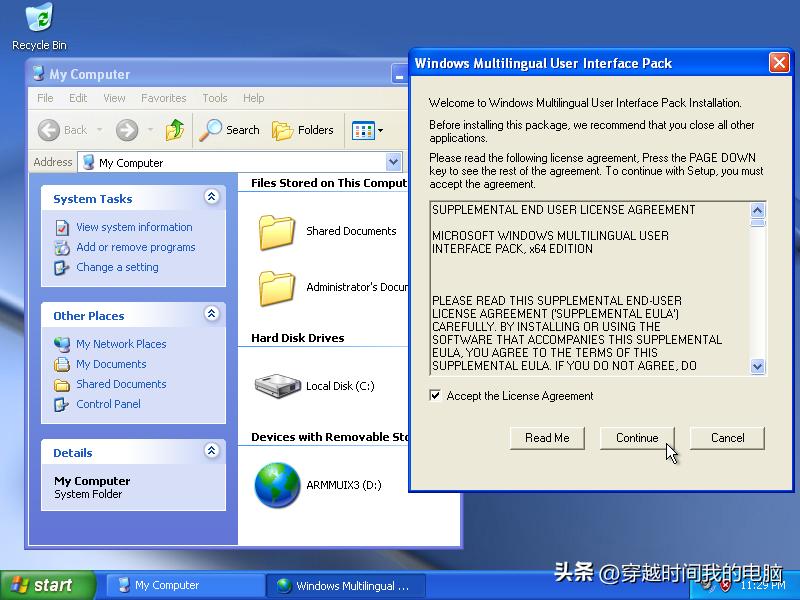Open the Address bar dropdown
800x600 pixels.
(x=393, y=162)
